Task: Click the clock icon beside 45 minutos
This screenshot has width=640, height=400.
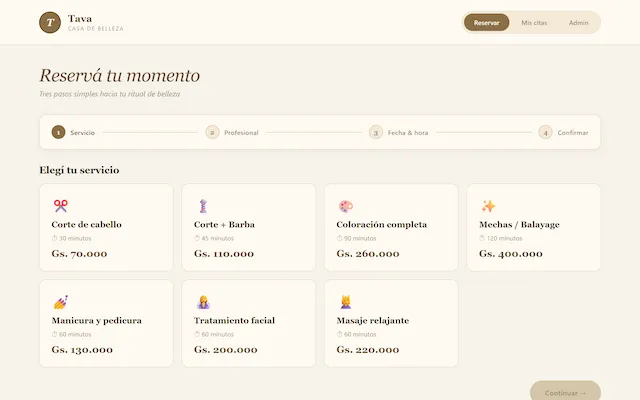Action: coord(197,238)
